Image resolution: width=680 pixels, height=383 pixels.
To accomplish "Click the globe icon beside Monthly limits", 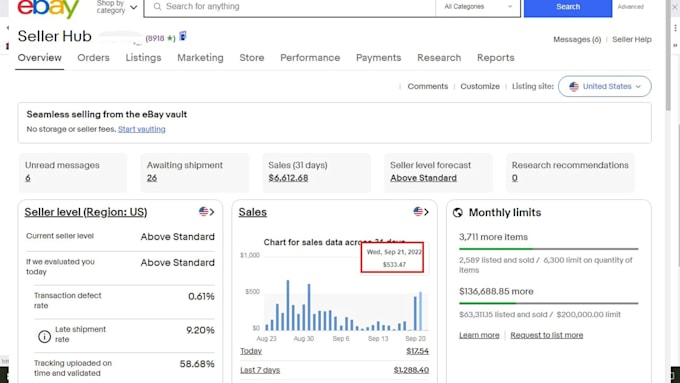I will click(458, 213).
